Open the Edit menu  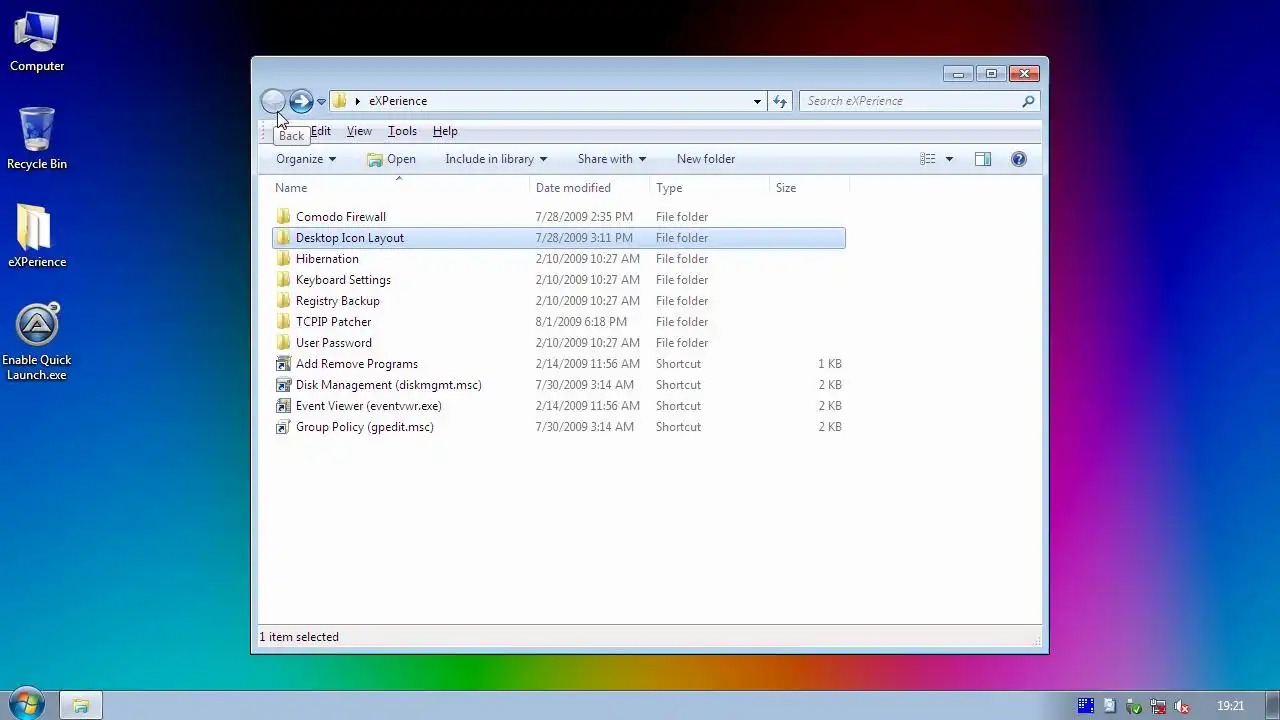[320, 131]
